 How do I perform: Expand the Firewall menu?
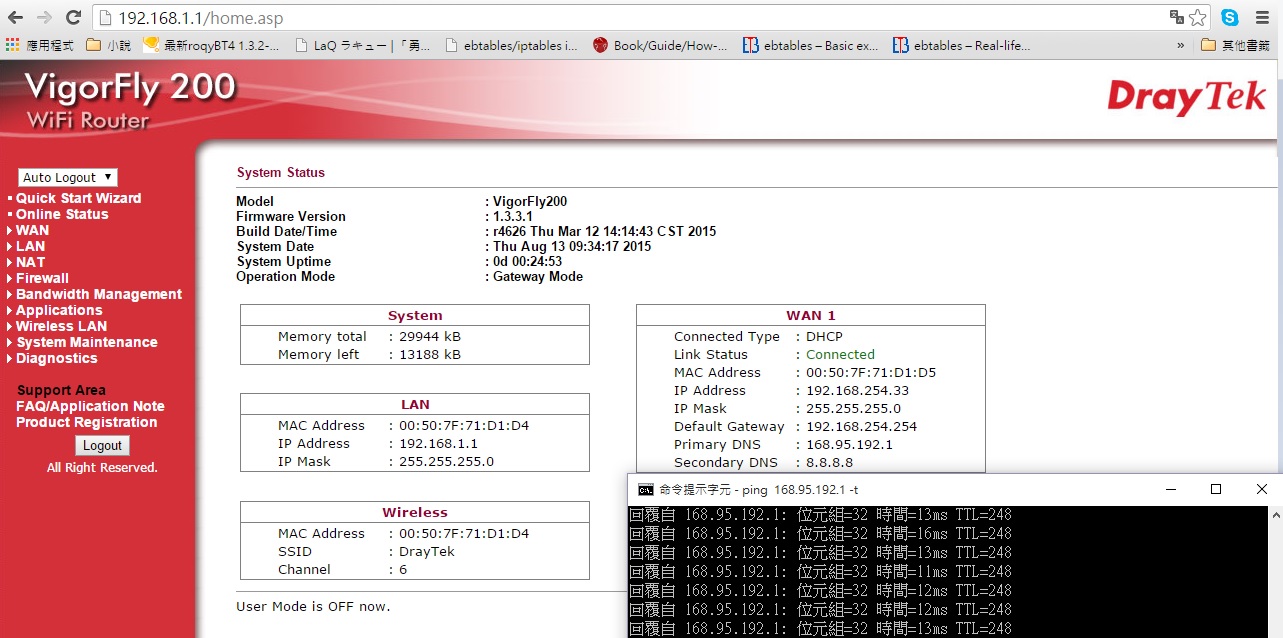pyautogui.click(x=42, y=278)
